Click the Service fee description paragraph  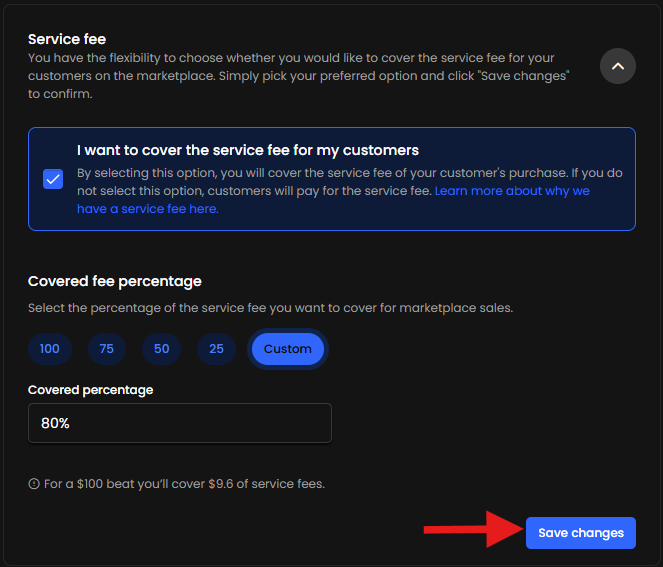[300, 76]
